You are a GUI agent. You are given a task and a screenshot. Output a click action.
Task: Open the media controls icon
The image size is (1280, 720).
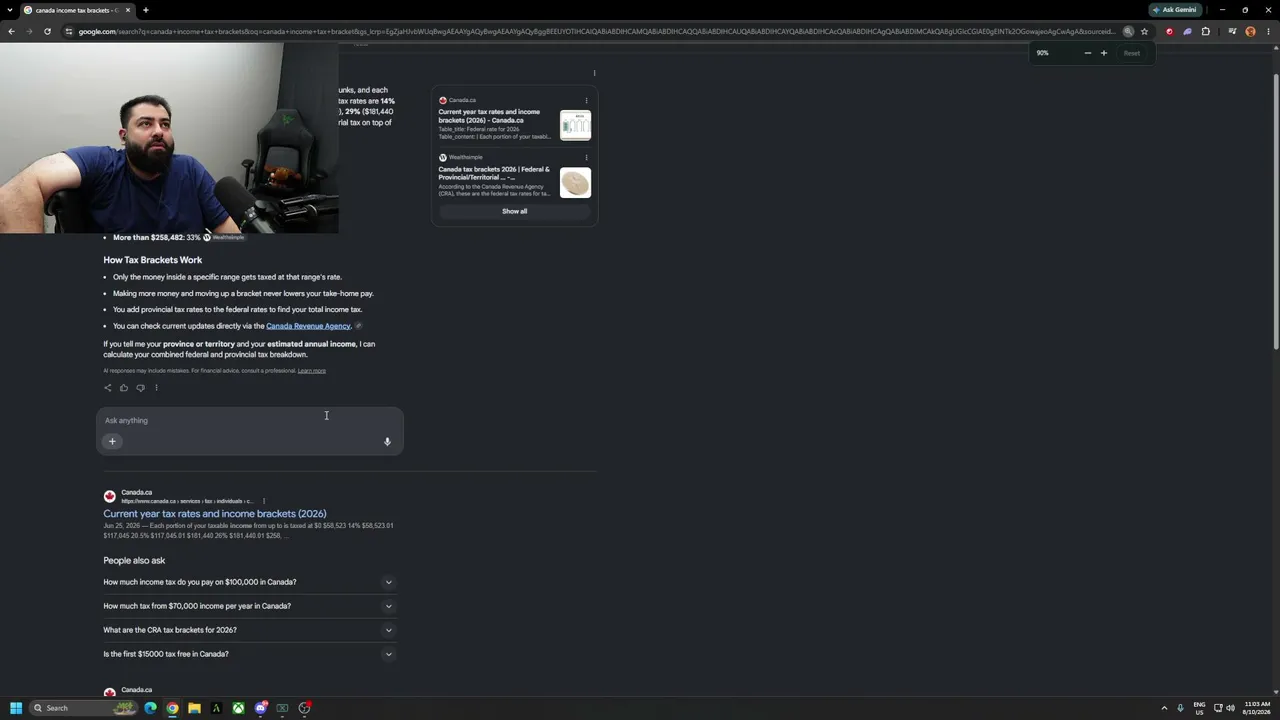pos(1232,31)
